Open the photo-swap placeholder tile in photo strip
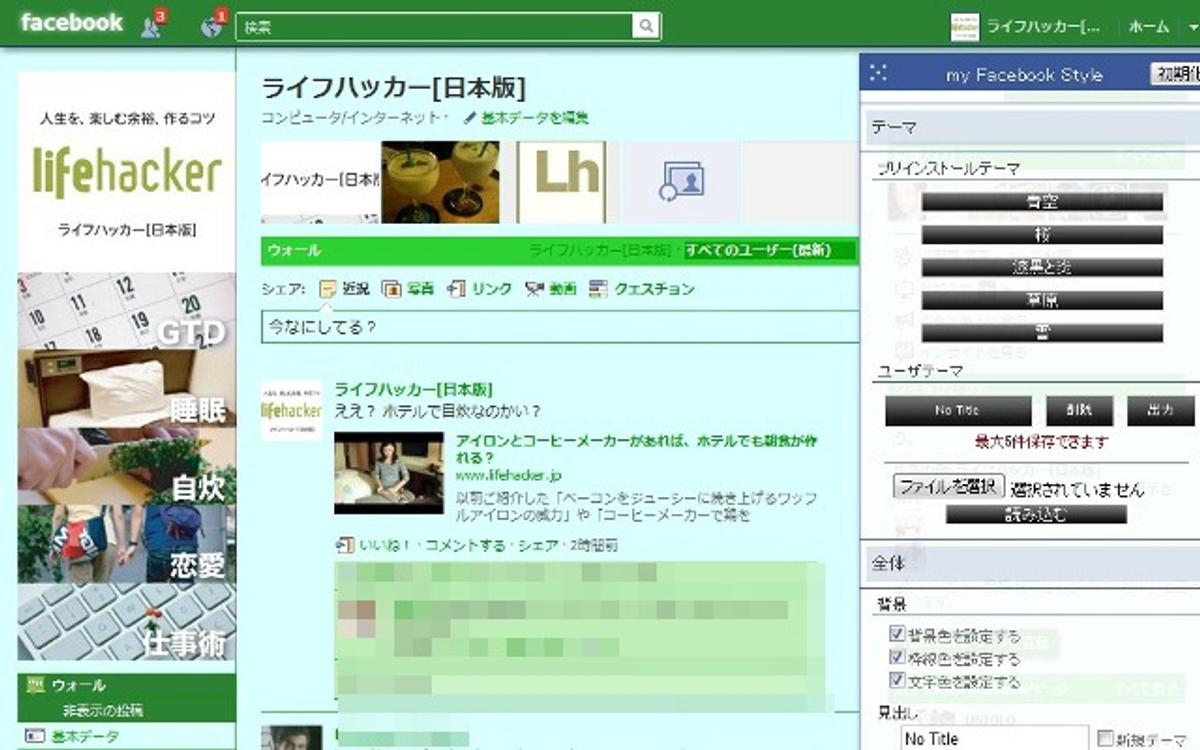 682,182
